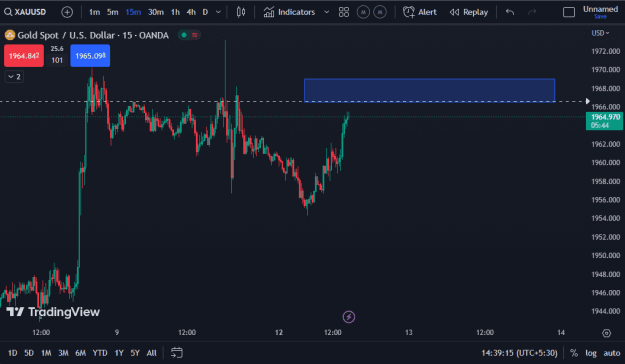Click the date label 13 on time axis

click(409, 333)
